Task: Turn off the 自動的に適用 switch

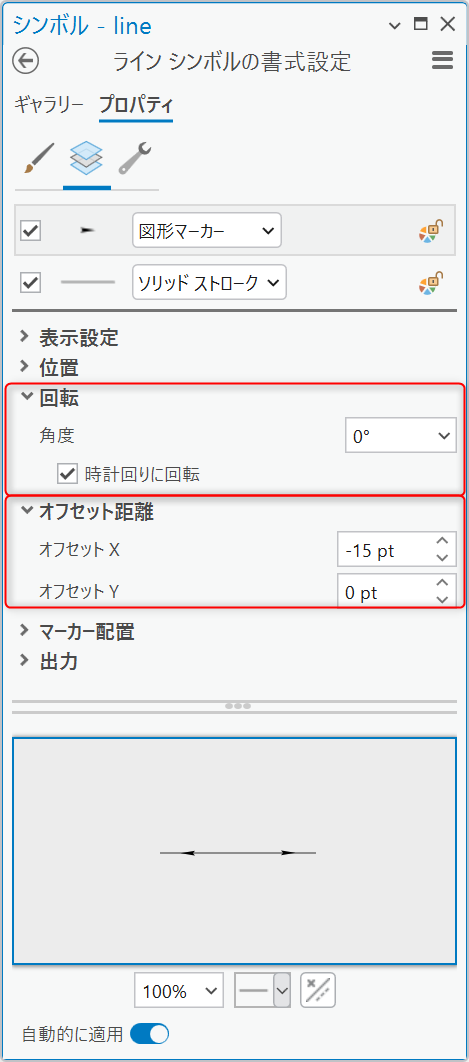Action: [149, 1034]
